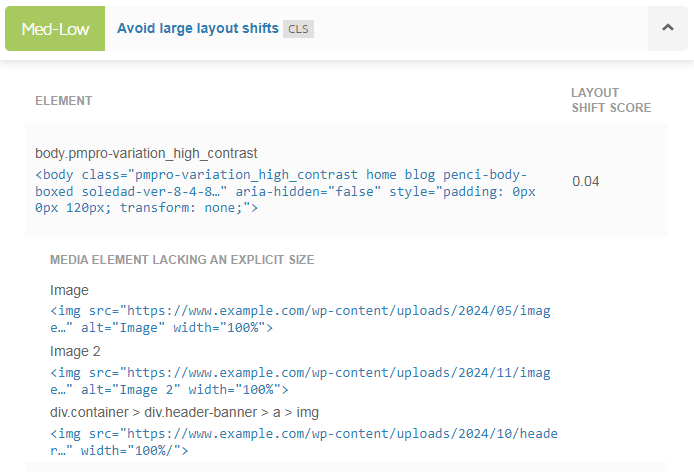Click the width="100%/" attribute of header image
694x472 pixels.
tap(134, 451)
